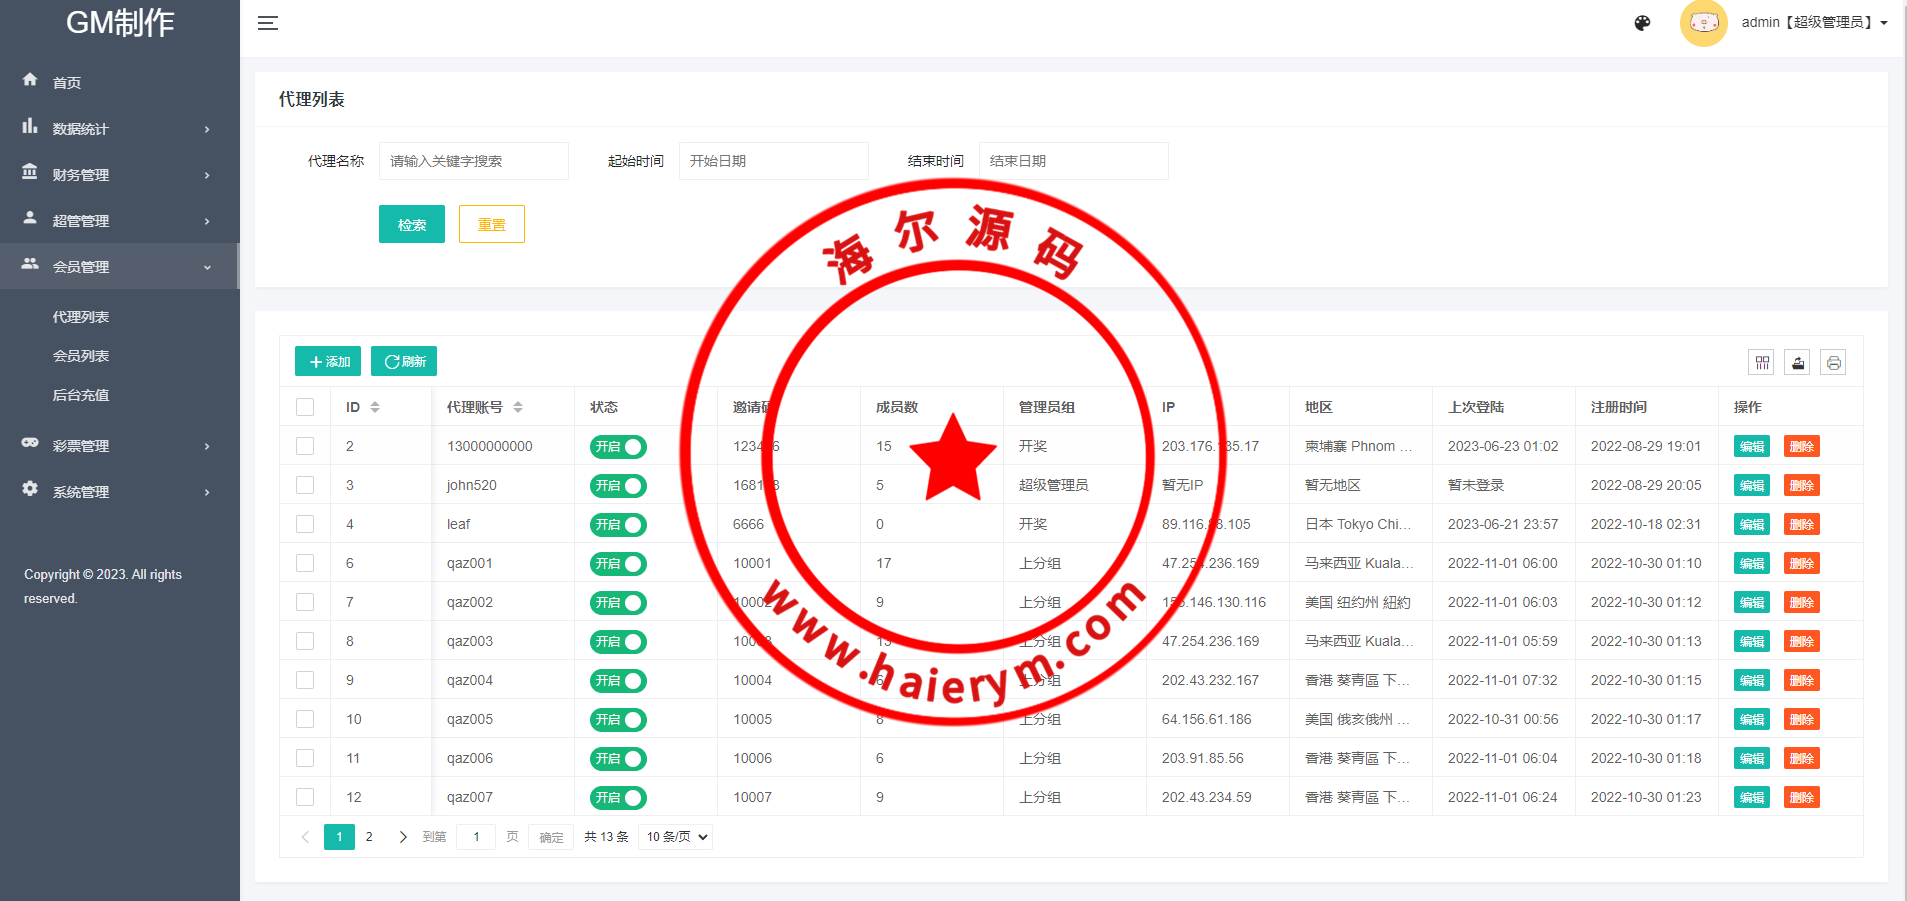Tick the select-all checkbox in table header
The width and height of the screenshot is (1907, 901).
305,407
